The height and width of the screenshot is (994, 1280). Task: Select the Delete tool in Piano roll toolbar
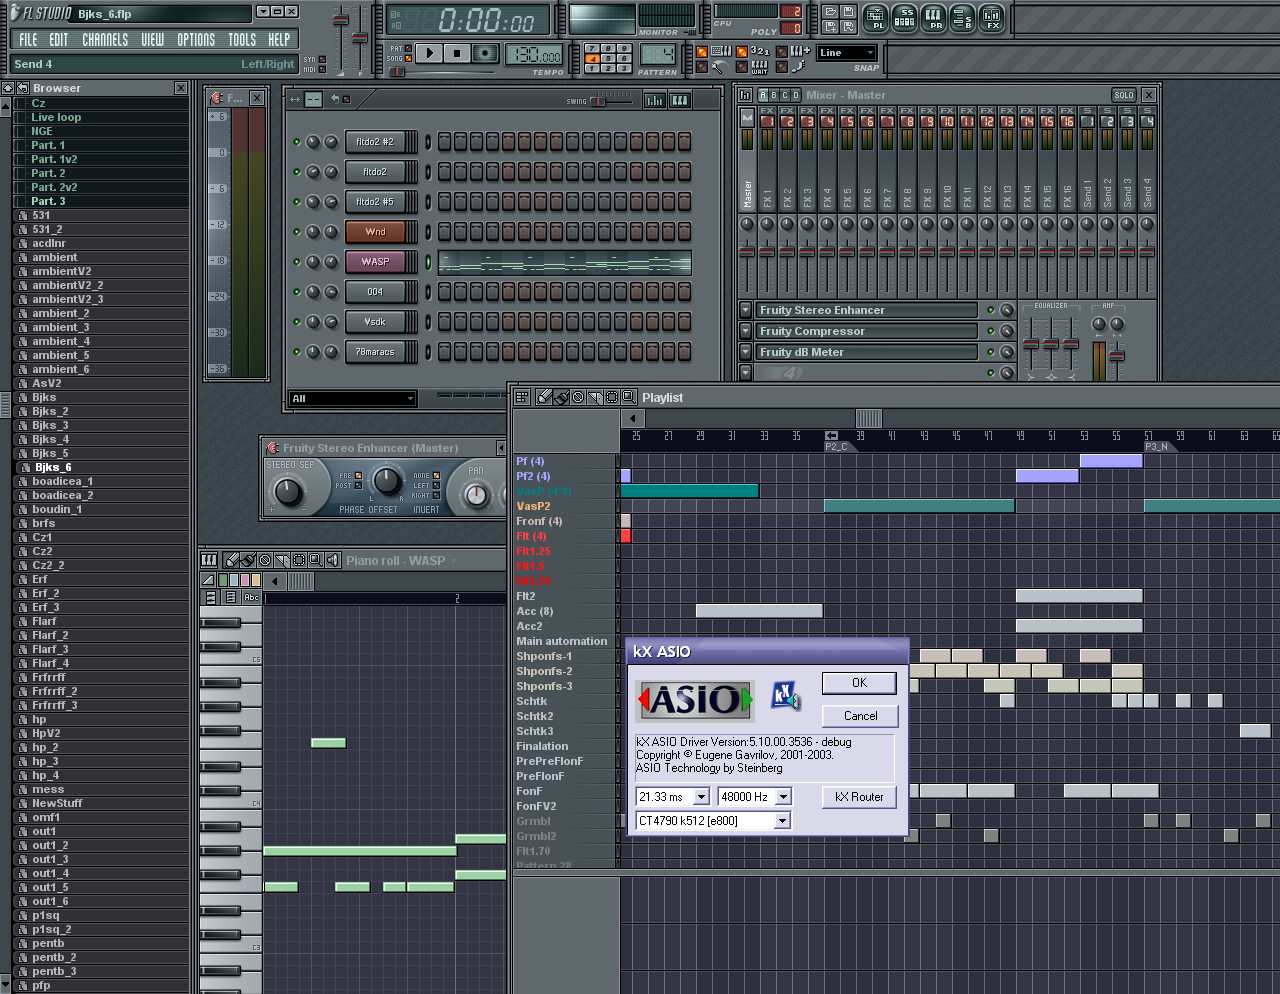click(265, 560)
